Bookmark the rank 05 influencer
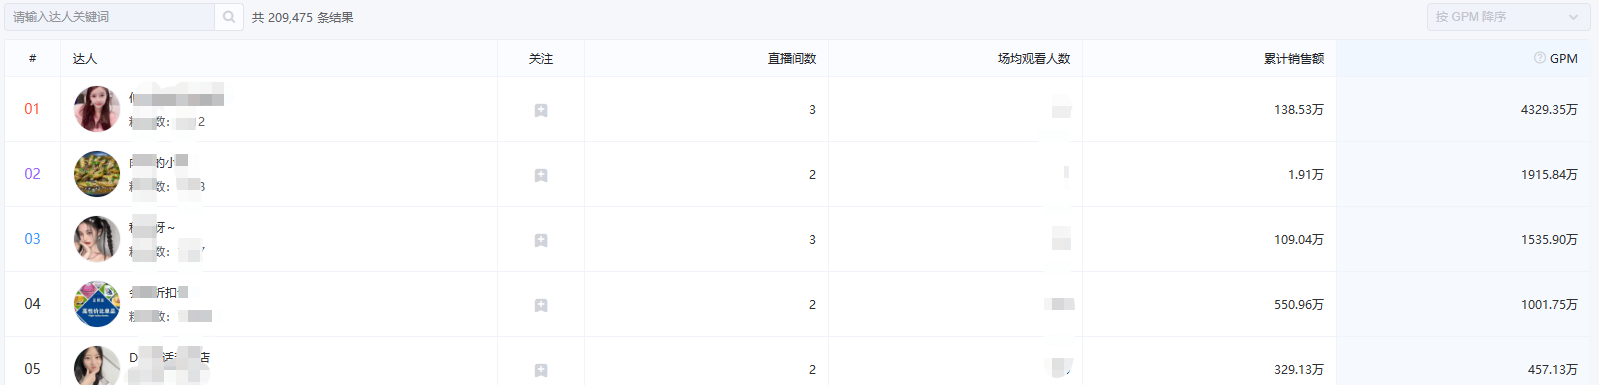The width and height of the screenshot is (1599, 385). pyautogui.click(x=541, y=370)
